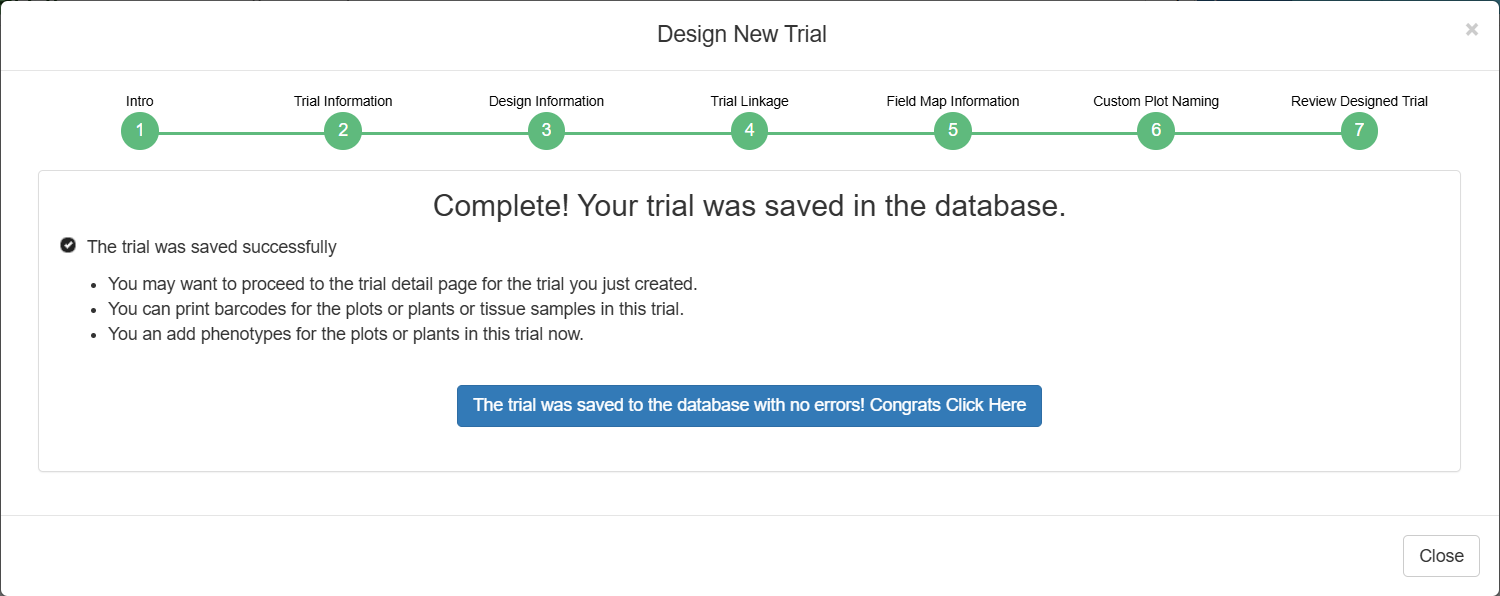Navigate to step 6 circle
The image size is (1500, 596).
click(1156, 131)
